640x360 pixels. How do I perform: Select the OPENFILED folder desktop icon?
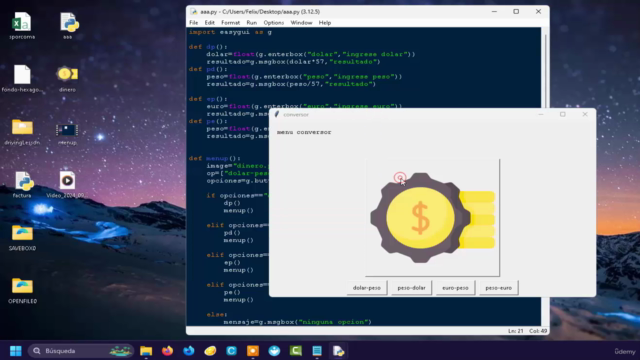coord(22,291)
